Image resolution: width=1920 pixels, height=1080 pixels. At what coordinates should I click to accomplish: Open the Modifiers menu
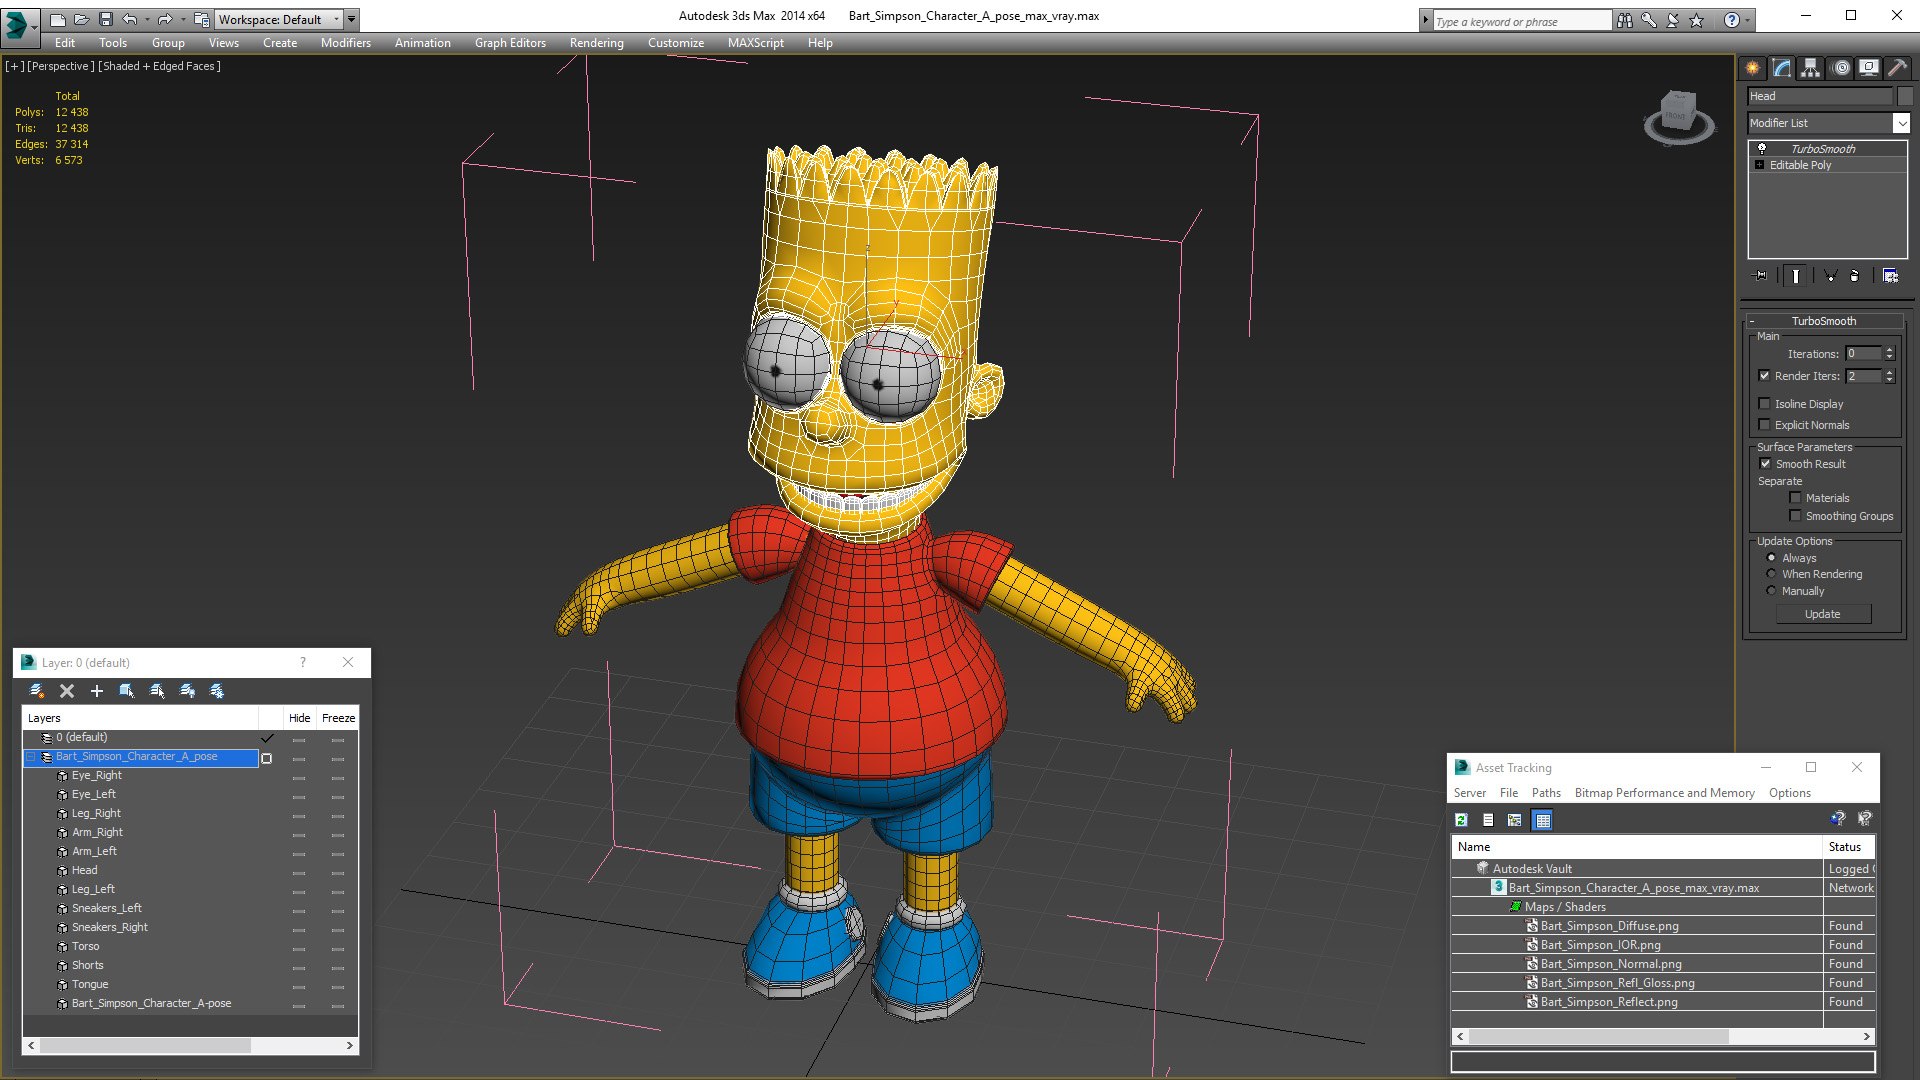[345, 43]
